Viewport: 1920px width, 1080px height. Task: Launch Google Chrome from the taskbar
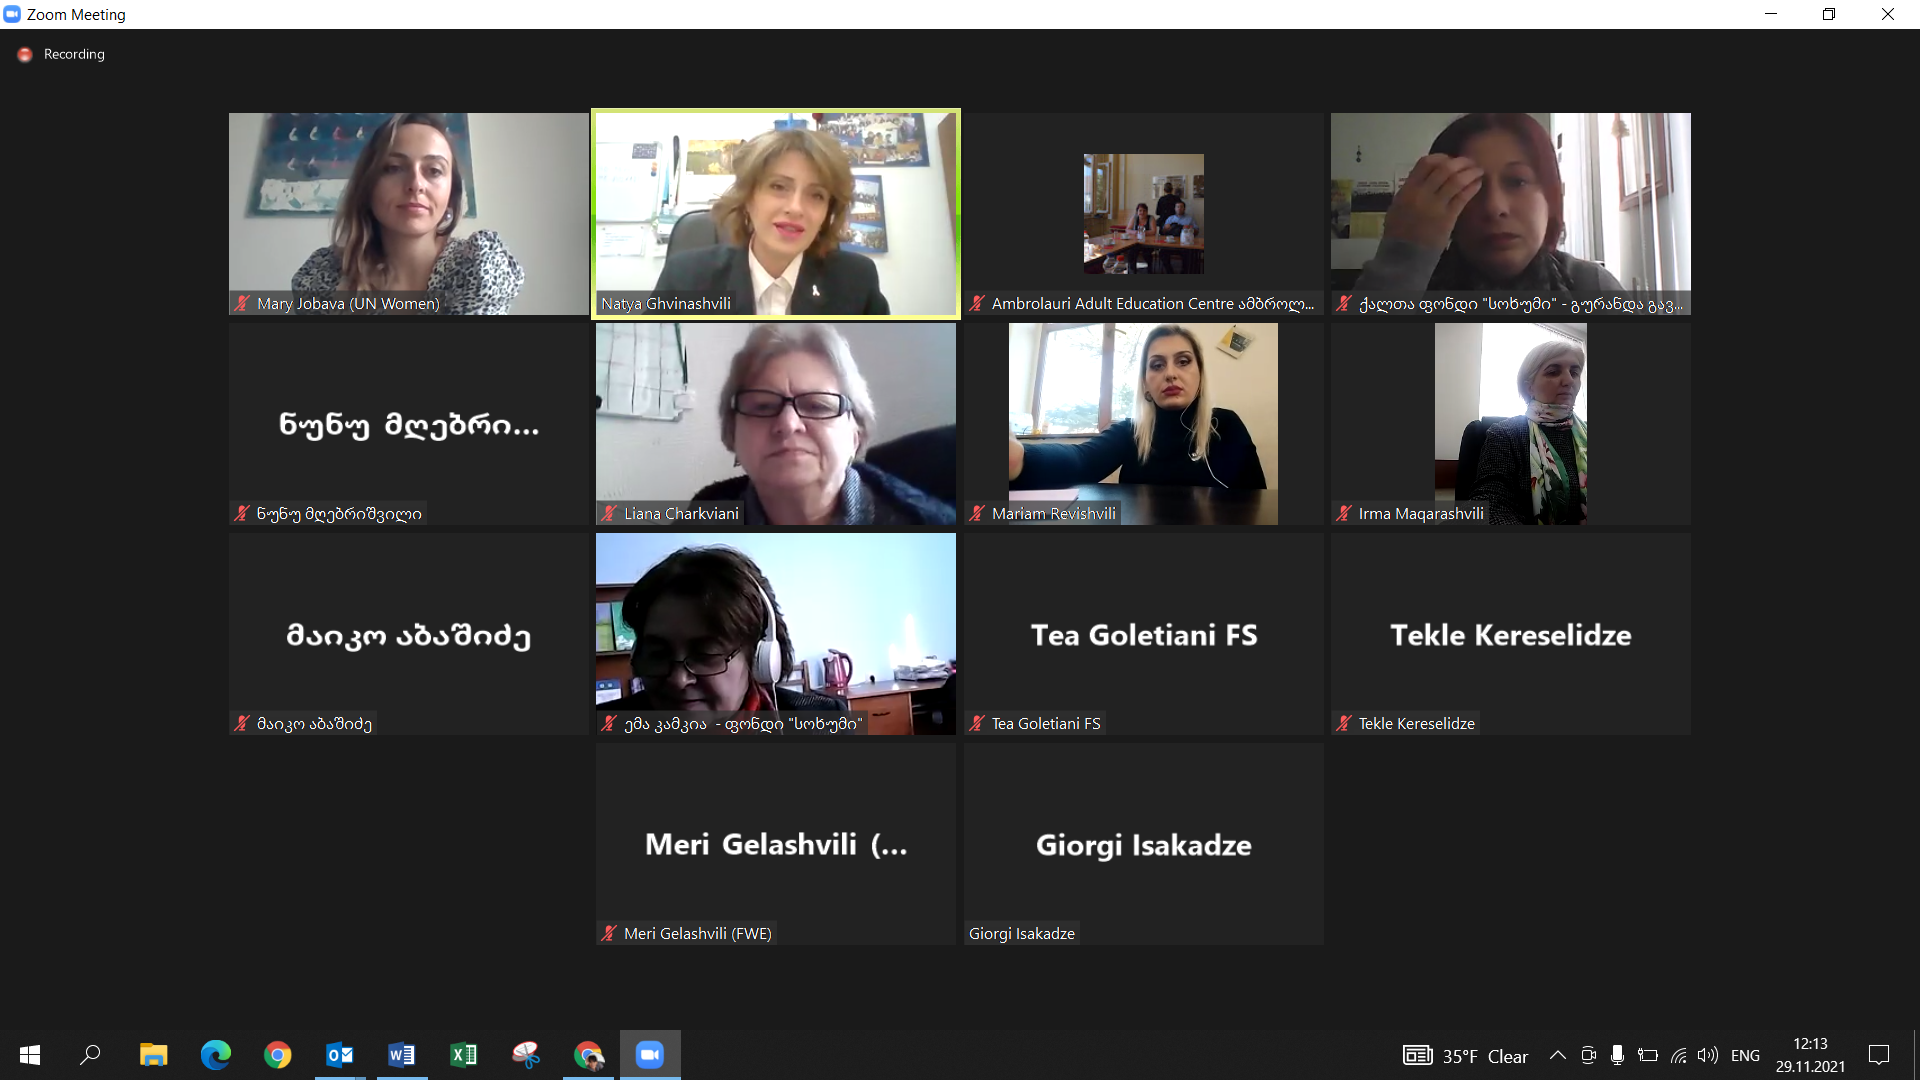[277, 1055]
